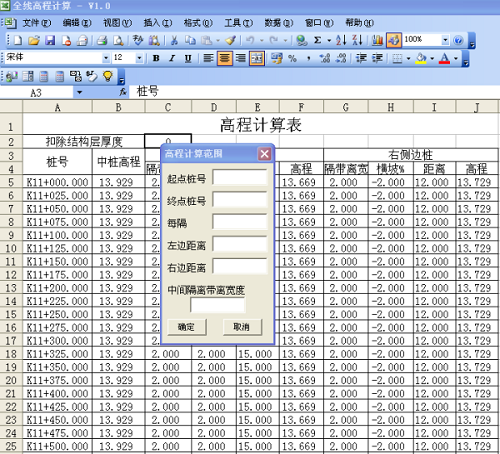
Task: Open the Chart Wizard icon
Action: tap(377, 40)
